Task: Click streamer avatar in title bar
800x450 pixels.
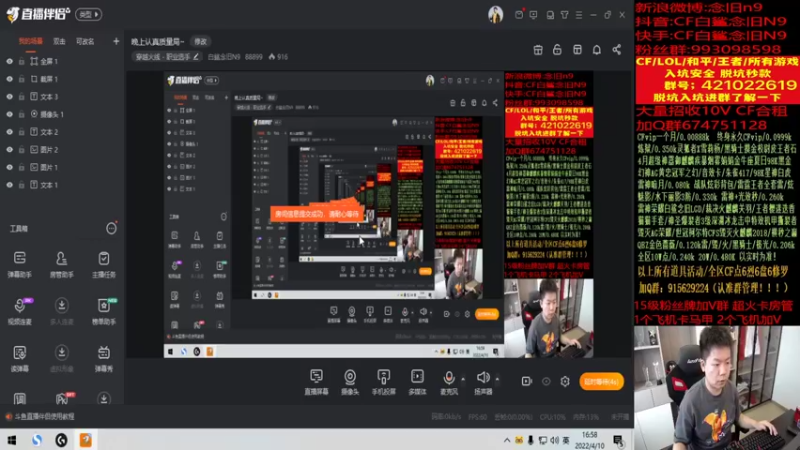Action: pos(495,15)
